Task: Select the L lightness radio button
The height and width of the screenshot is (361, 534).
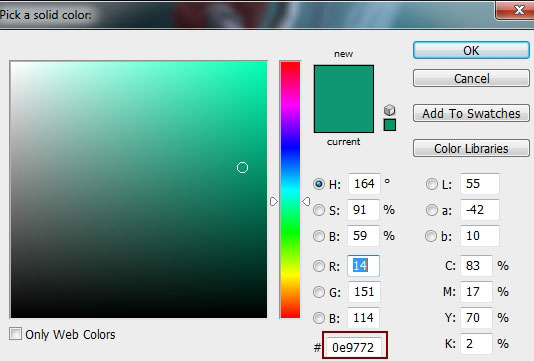Action: pos(431,184)
